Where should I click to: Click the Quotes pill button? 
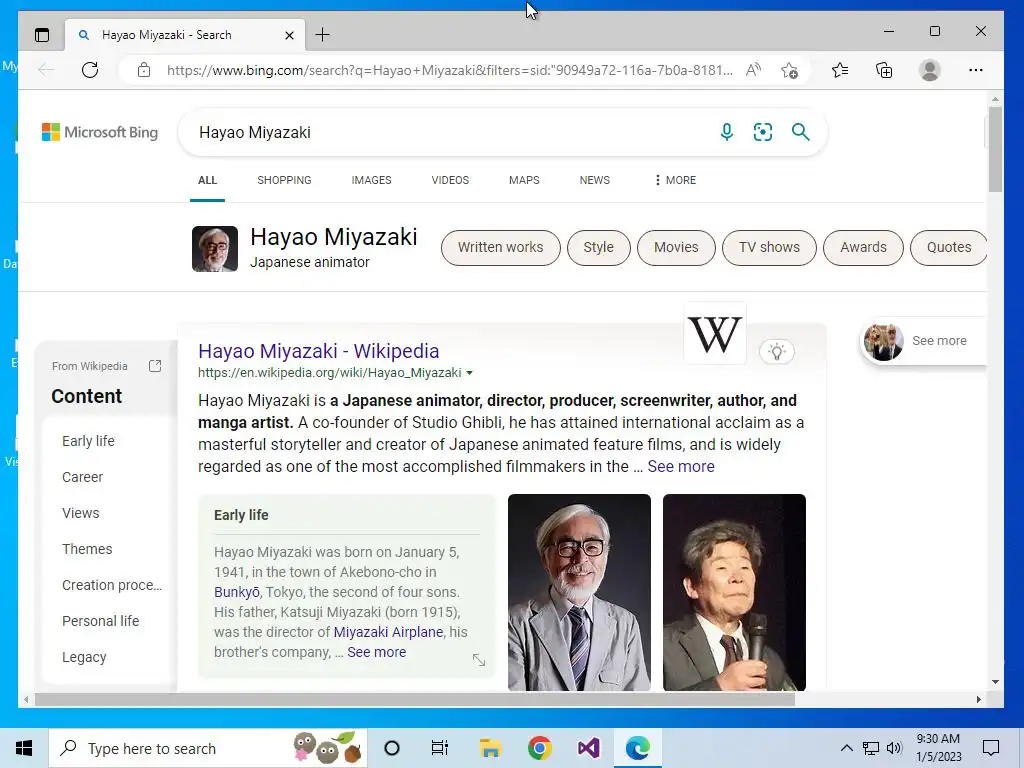[948, 248]
